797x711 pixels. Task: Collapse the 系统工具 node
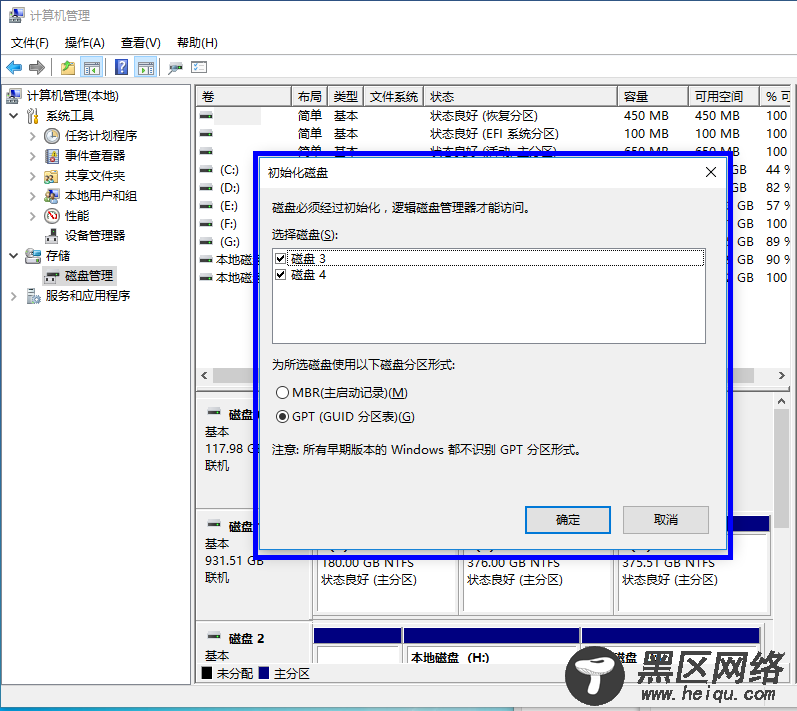coord(14,116)
